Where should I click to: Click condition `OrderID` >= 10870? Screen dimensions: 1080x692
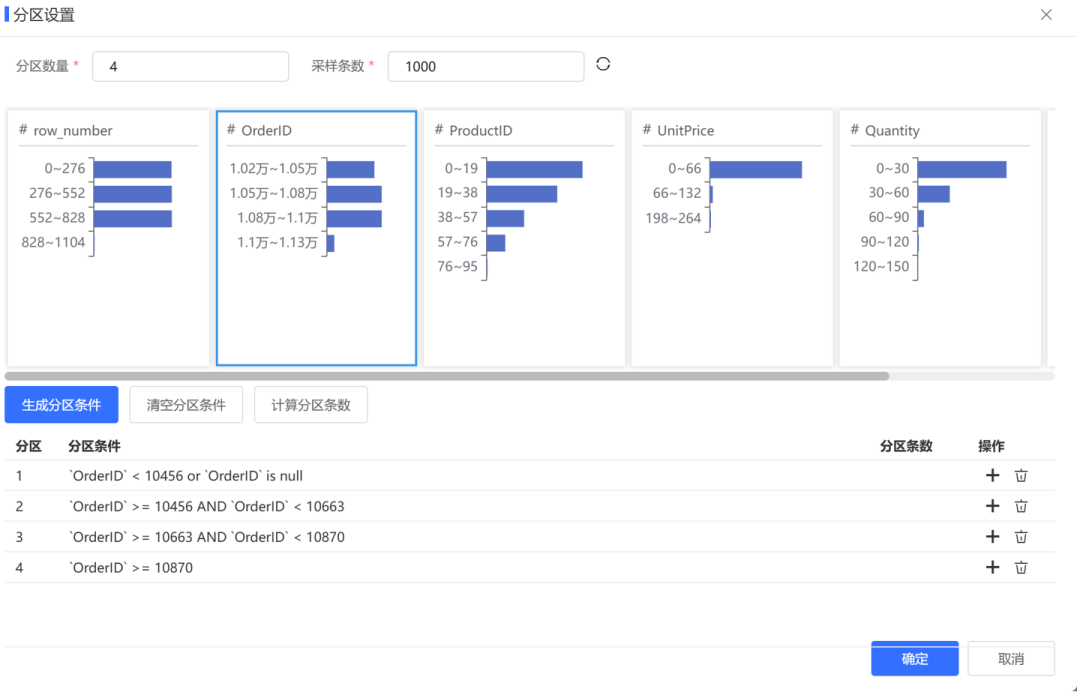(x=131, y=568)
